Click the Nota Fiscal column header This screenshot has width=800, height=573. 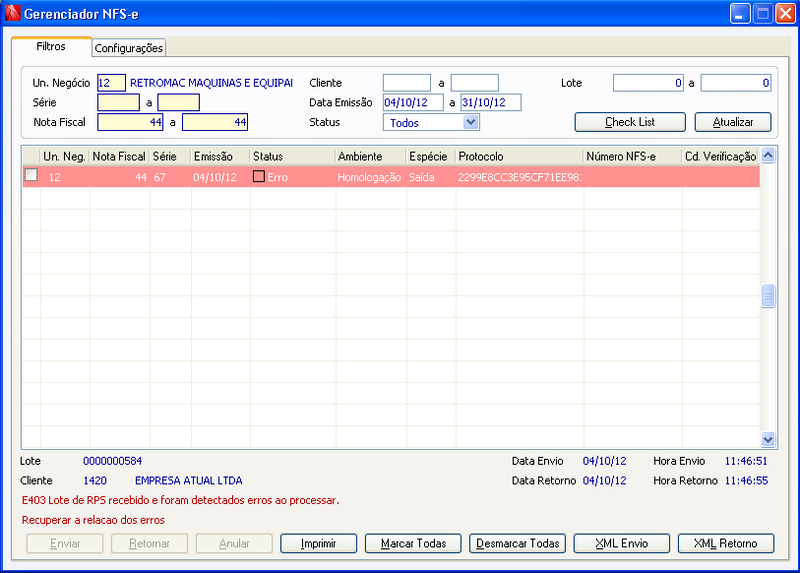pos(119,157)
